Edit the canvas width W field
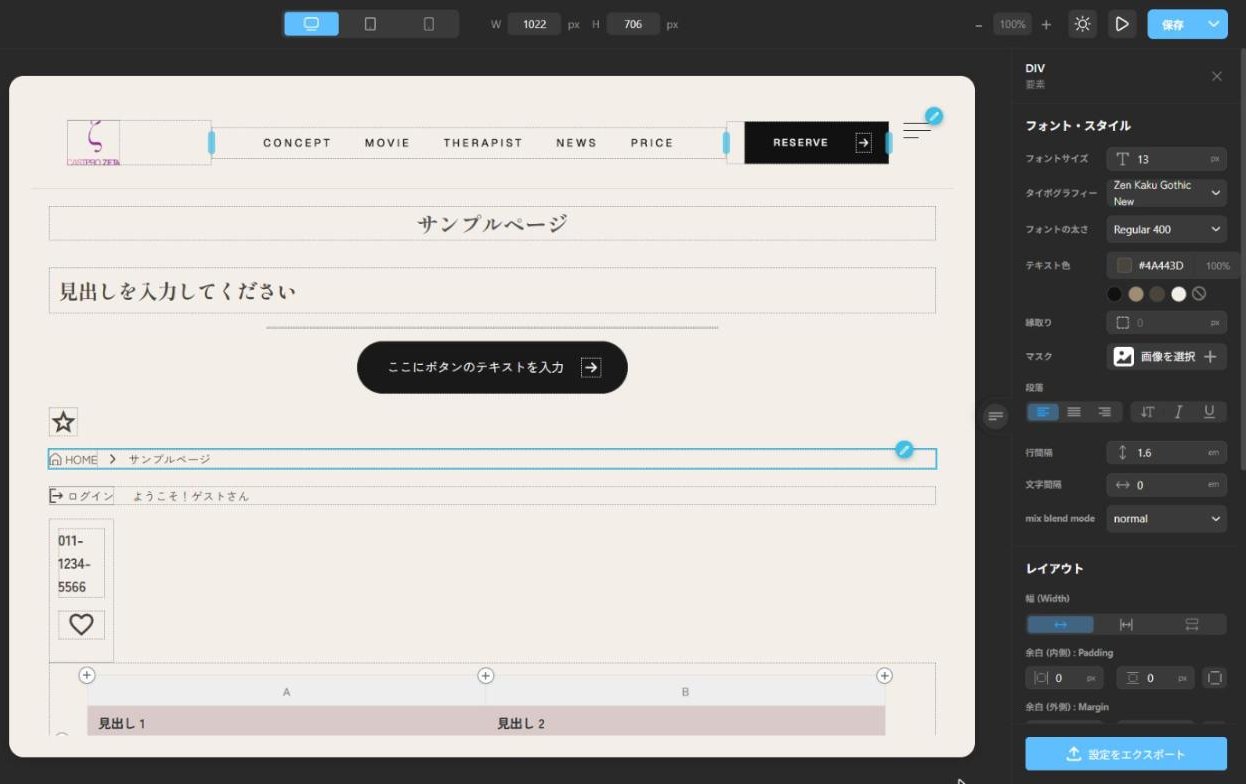Viewport: 1246px width, 784px height. (534, 24)
